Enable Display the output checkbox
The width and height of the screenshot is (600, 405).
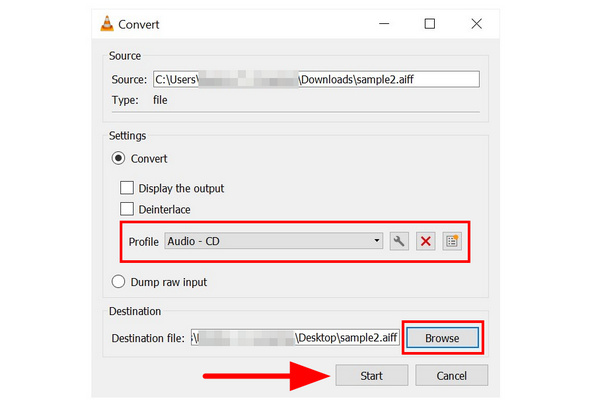tap(127, 188)
